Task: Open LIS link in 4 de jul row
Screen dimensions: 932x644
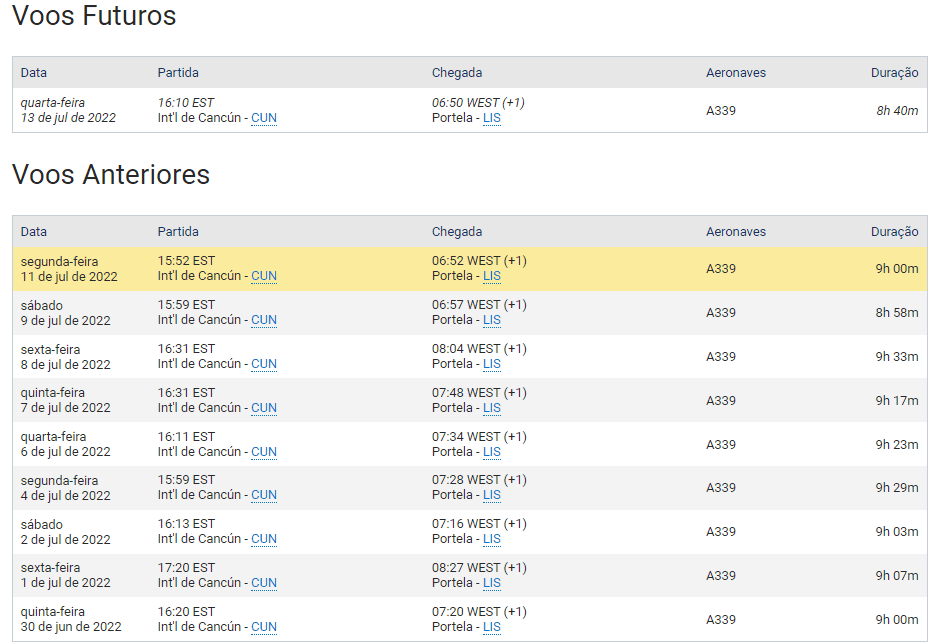Action: pos(492,495)
